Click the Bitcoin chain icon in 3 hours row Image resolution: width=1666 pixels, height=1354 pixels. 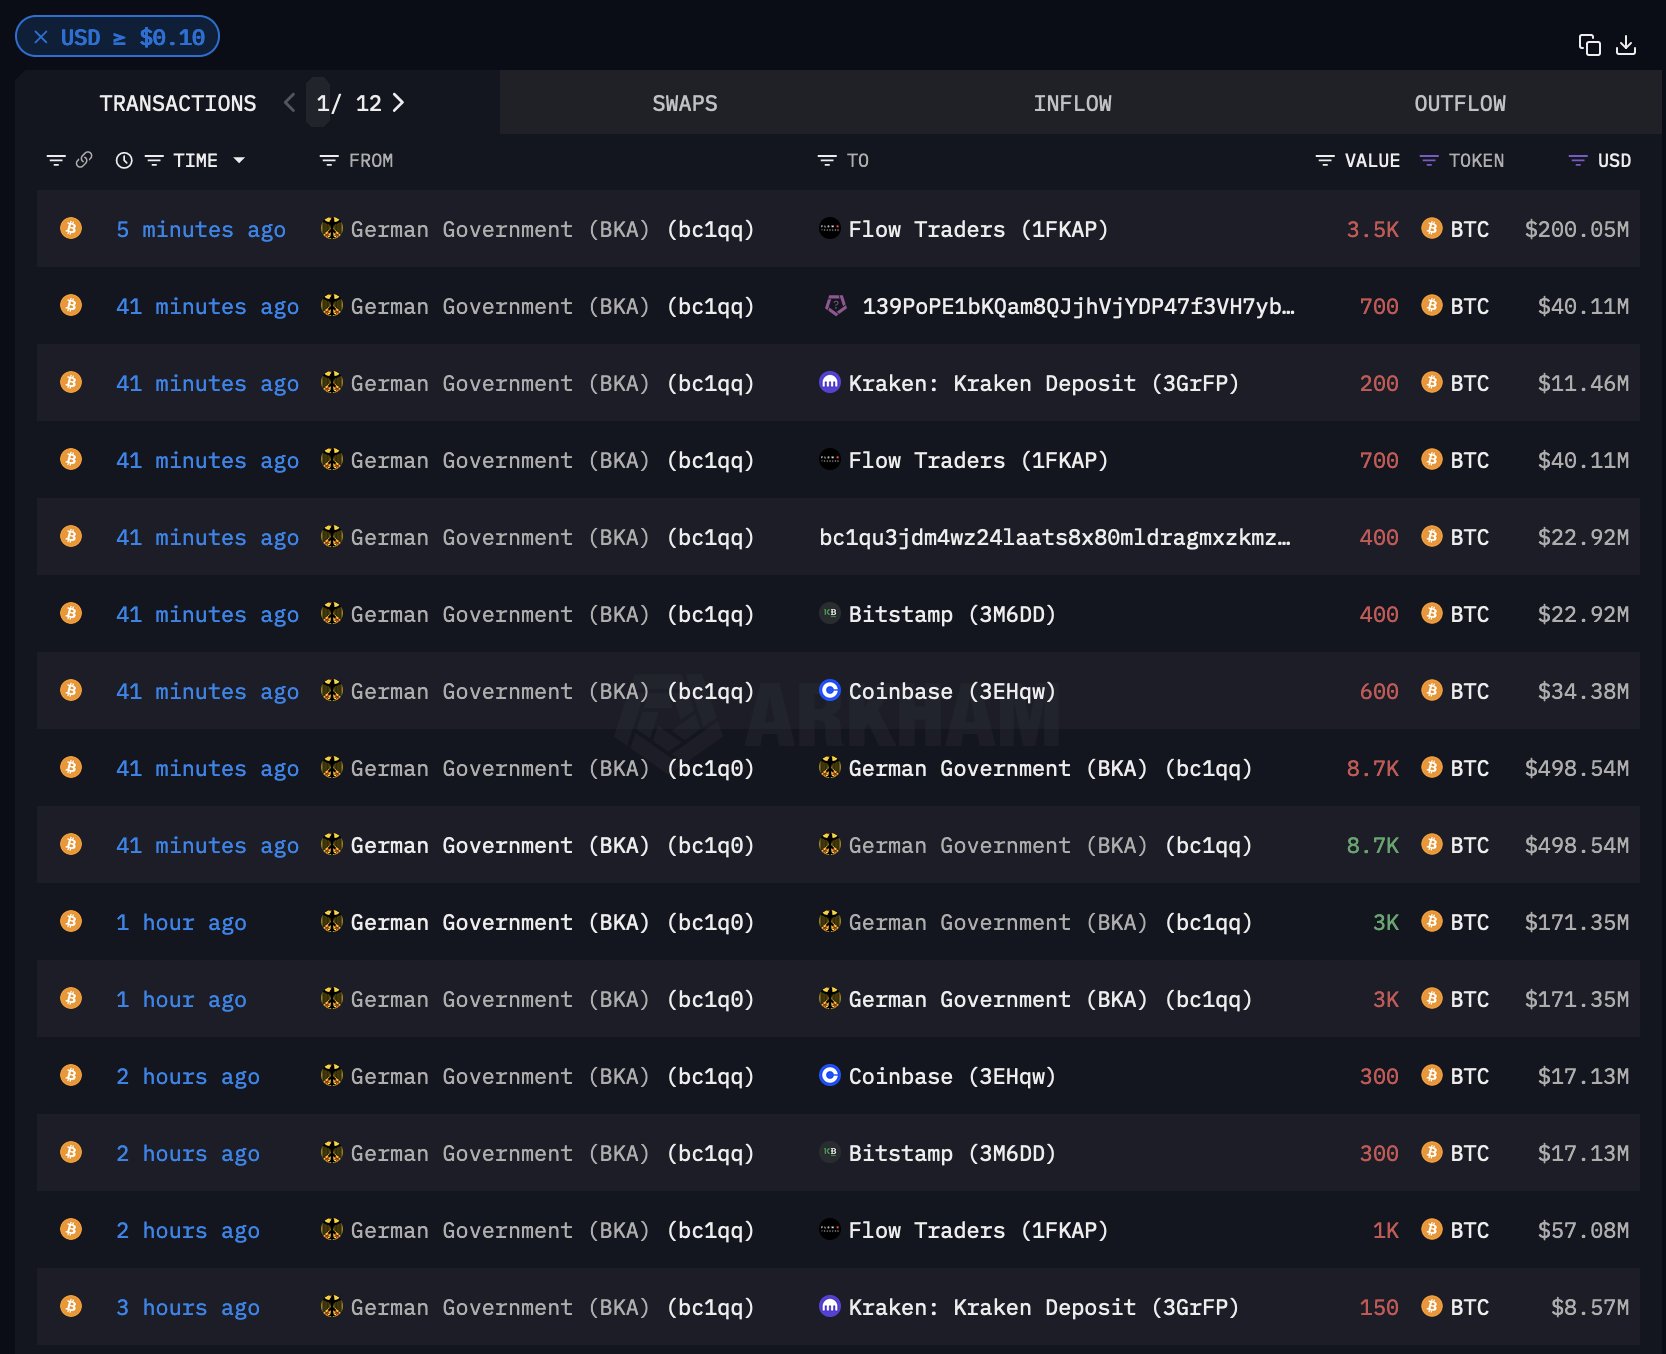[71, 1306]
